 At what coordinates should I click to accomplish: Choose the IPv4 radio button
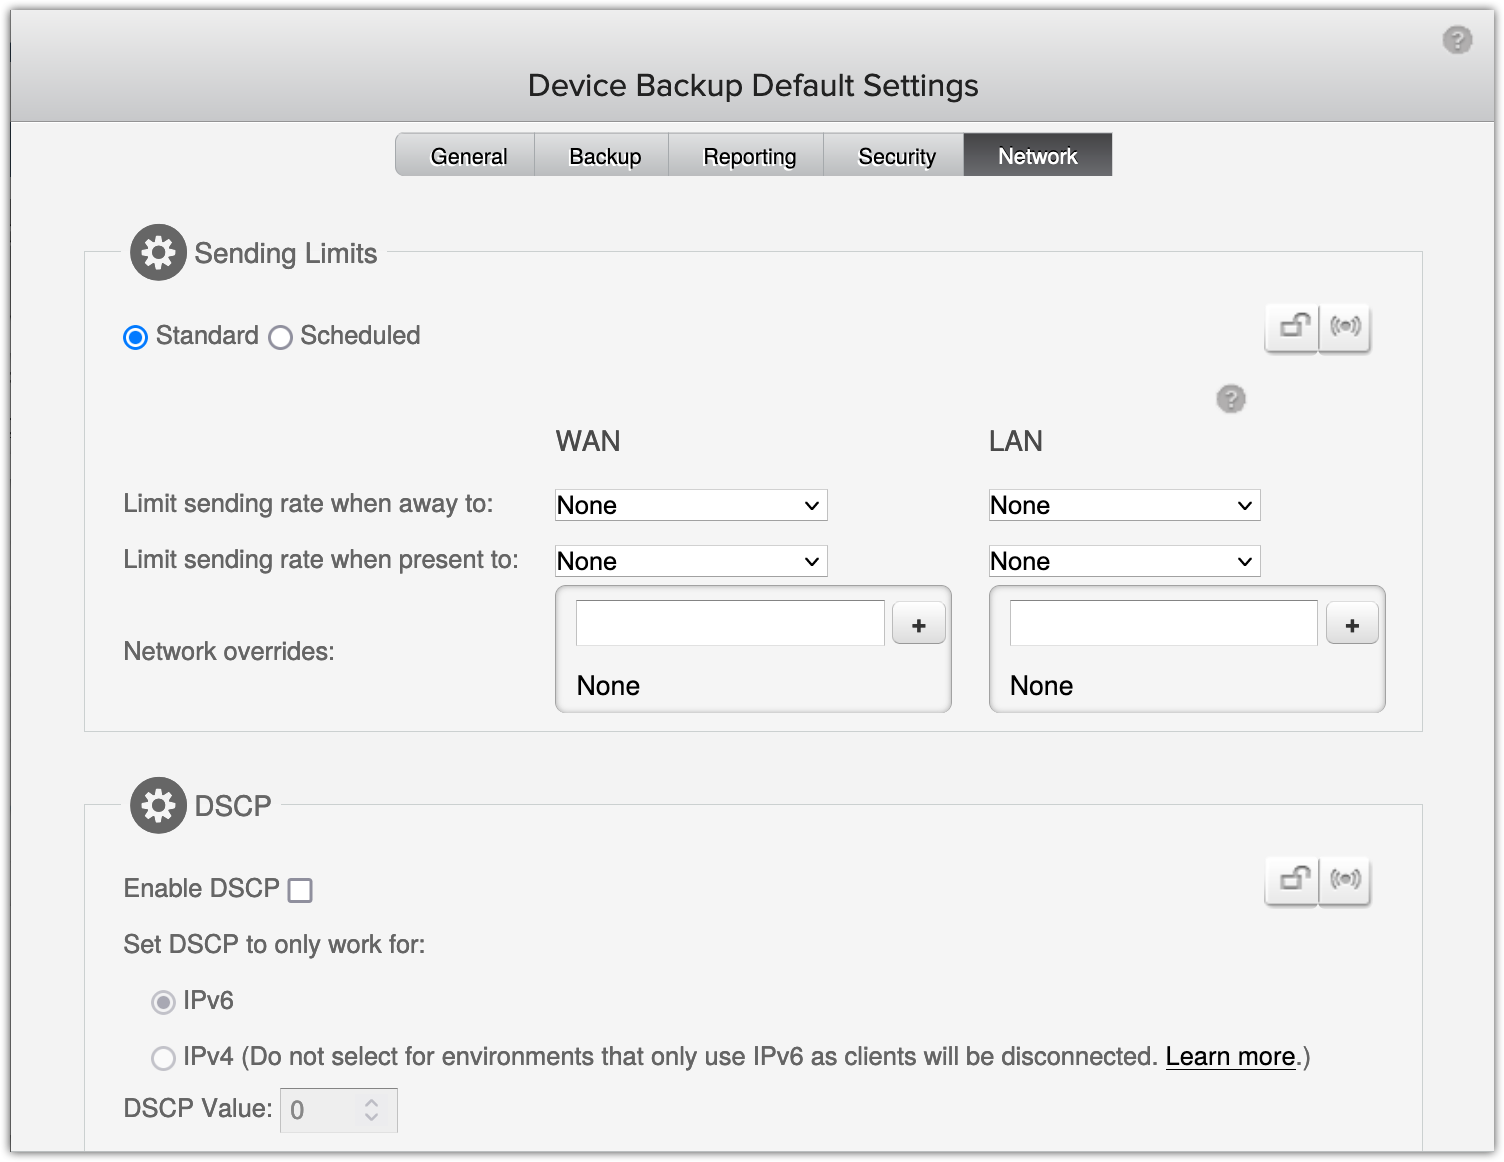click(x=163, y=1058)
